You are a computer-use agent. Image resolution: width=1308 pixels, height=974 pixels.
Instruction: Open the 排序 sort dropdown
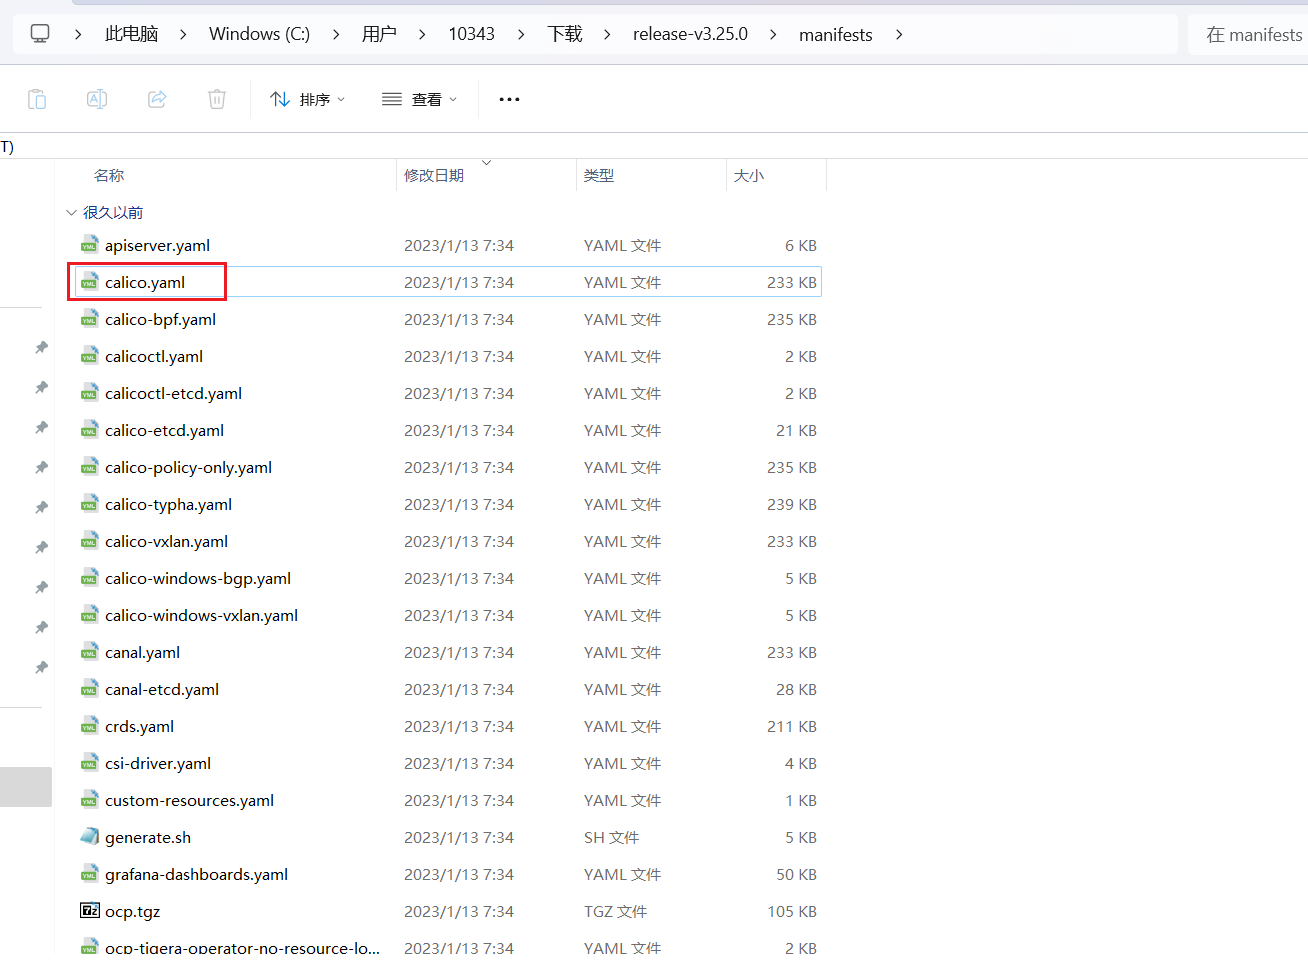click(308, 99)
